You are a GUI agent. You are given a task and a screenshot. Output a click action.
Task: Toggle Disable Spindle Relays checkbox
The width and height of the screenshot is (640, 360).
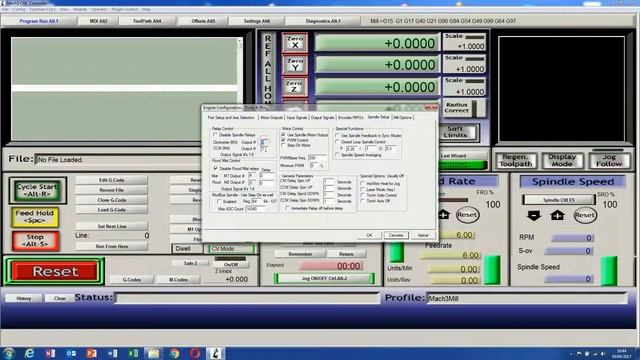click(x=216, y=135)
